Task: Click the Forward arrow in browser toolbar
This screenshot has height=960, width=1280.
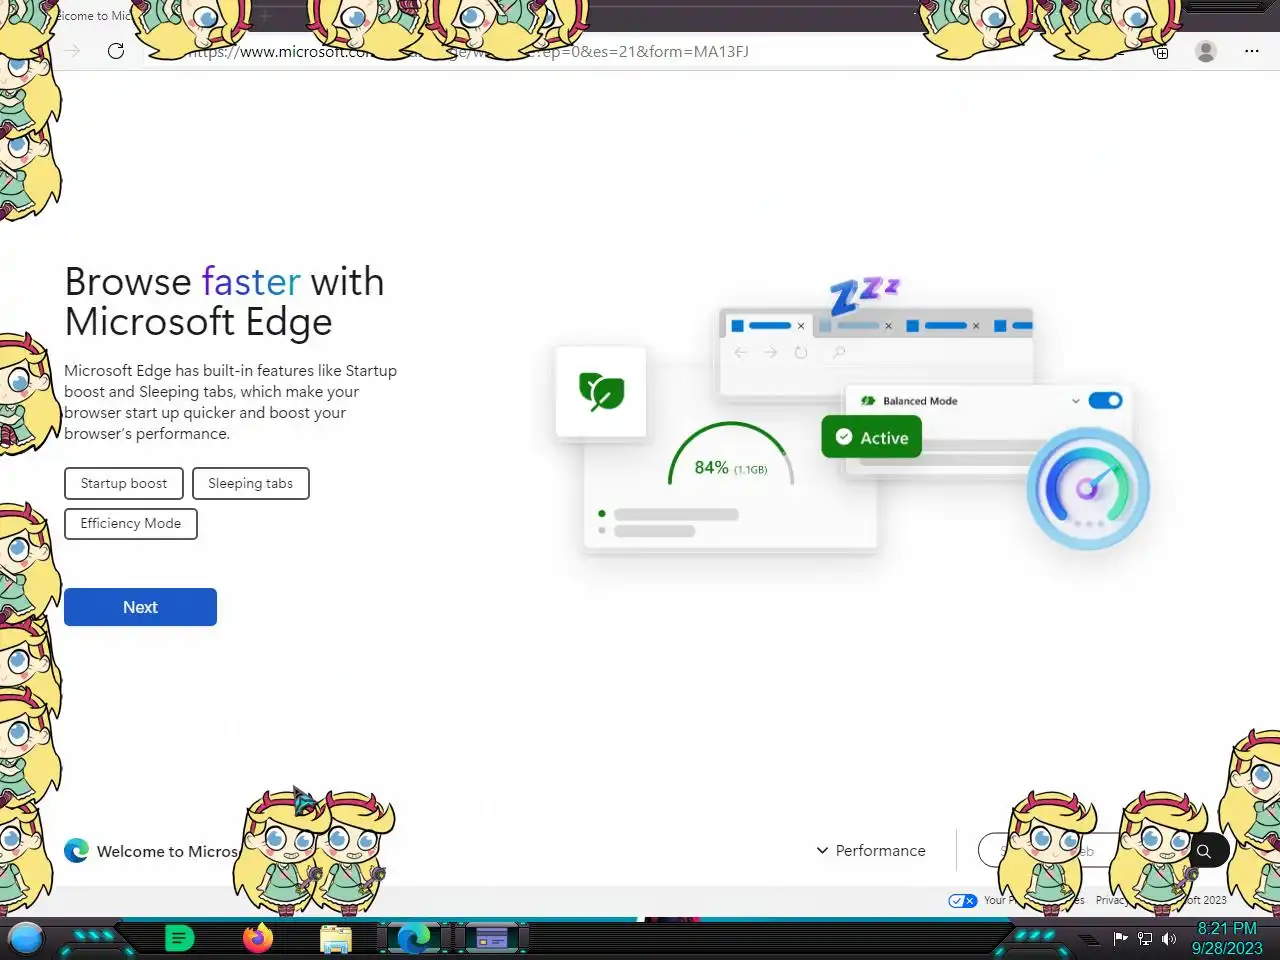Action: 72,51
